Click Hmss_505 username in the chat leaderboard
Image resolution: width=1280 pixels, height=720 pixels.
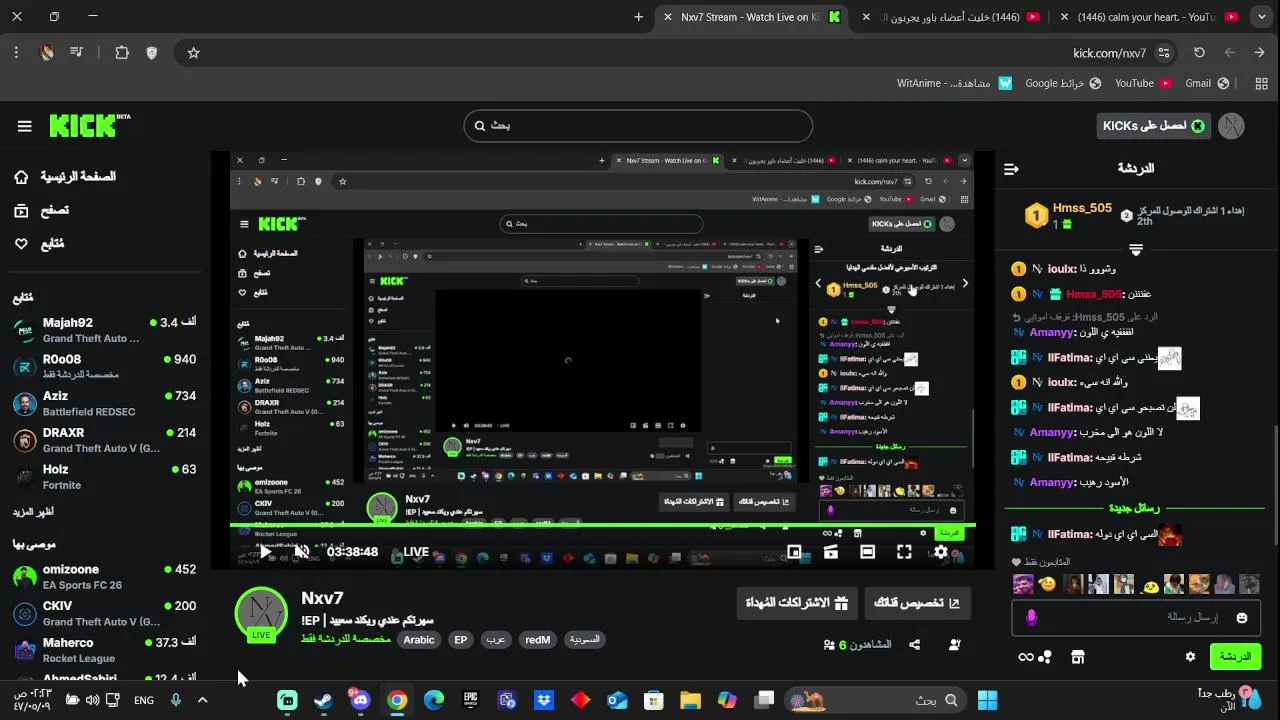click(x=1082, y=208)
